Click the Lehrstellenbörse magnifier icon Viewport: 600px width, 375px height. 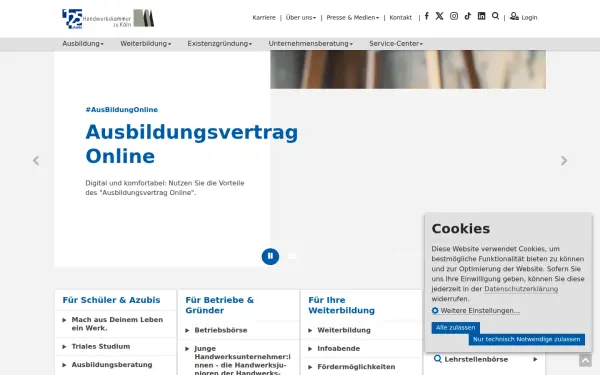[437, 359]
